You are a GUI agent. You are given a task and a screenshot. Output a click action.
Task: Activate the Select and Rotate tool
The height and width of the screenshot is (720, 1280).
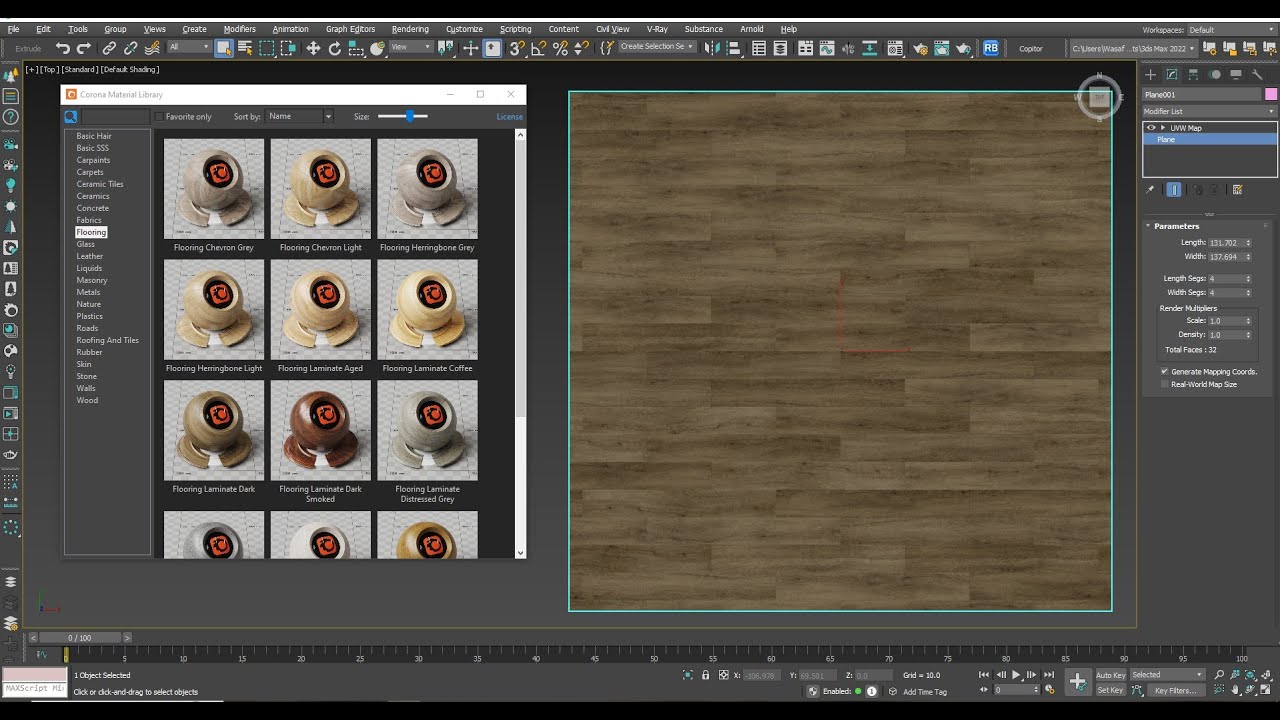pos(335,48)
